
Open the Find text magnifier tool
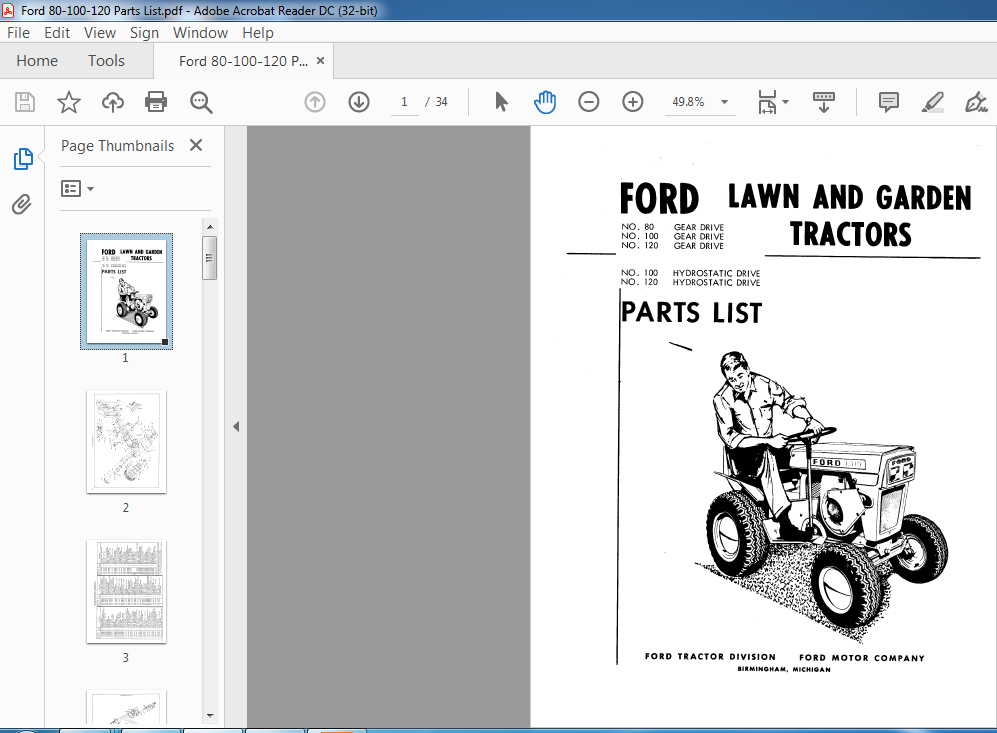pos(201,102)
